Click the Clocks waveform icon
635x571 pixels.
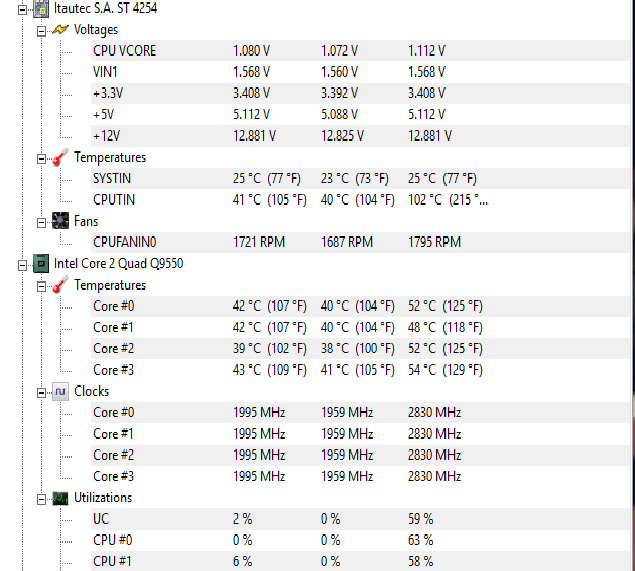click(x=60, y=392)
